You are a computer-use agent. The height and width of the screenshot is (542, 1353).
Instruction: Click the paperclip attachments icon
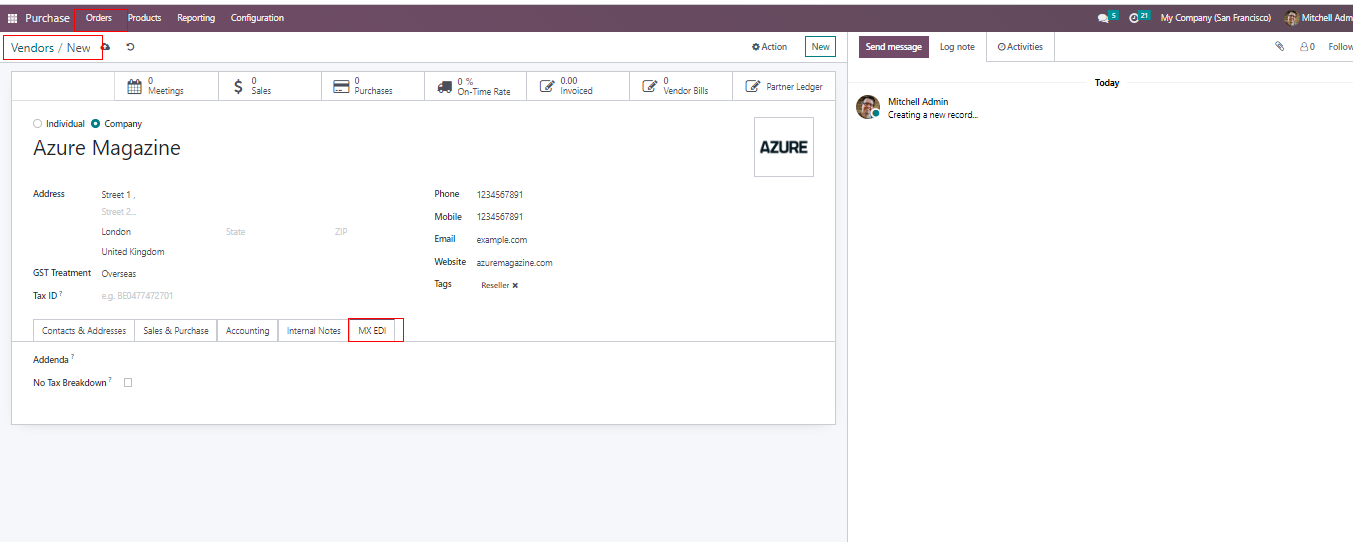pyautogui.click(x=1279, y=47)
